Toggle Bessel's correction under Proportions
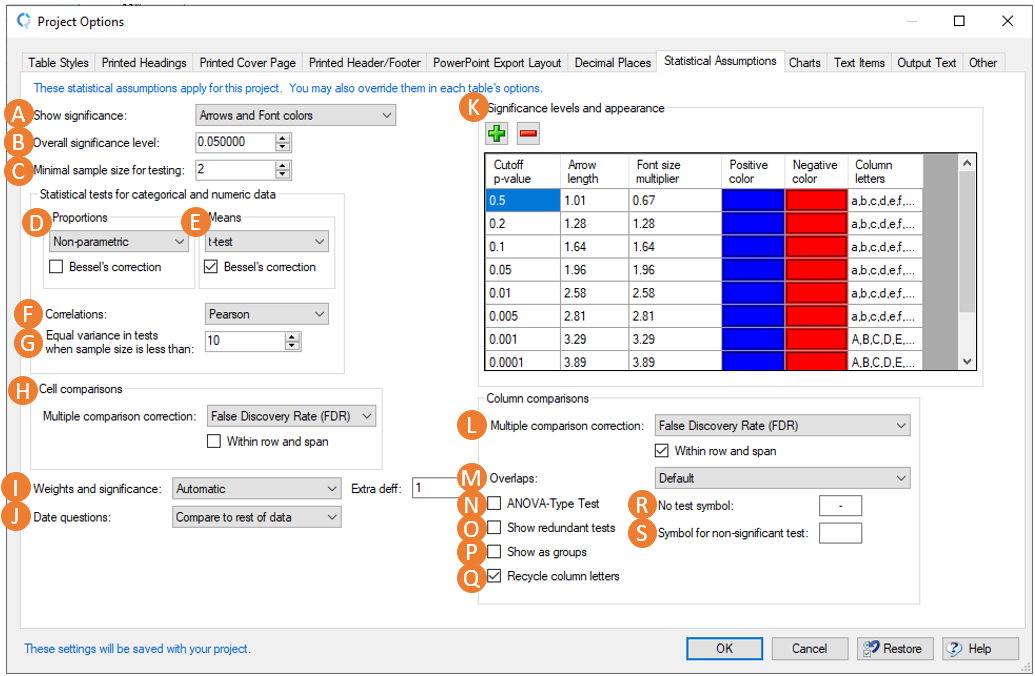 (56, 267)
